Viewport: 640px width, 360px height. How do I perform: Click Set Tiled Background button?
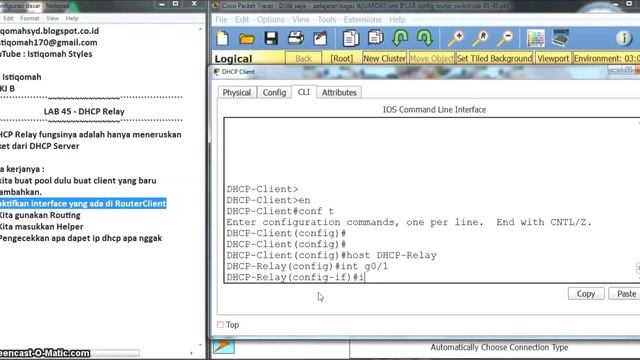click(494, 59)
